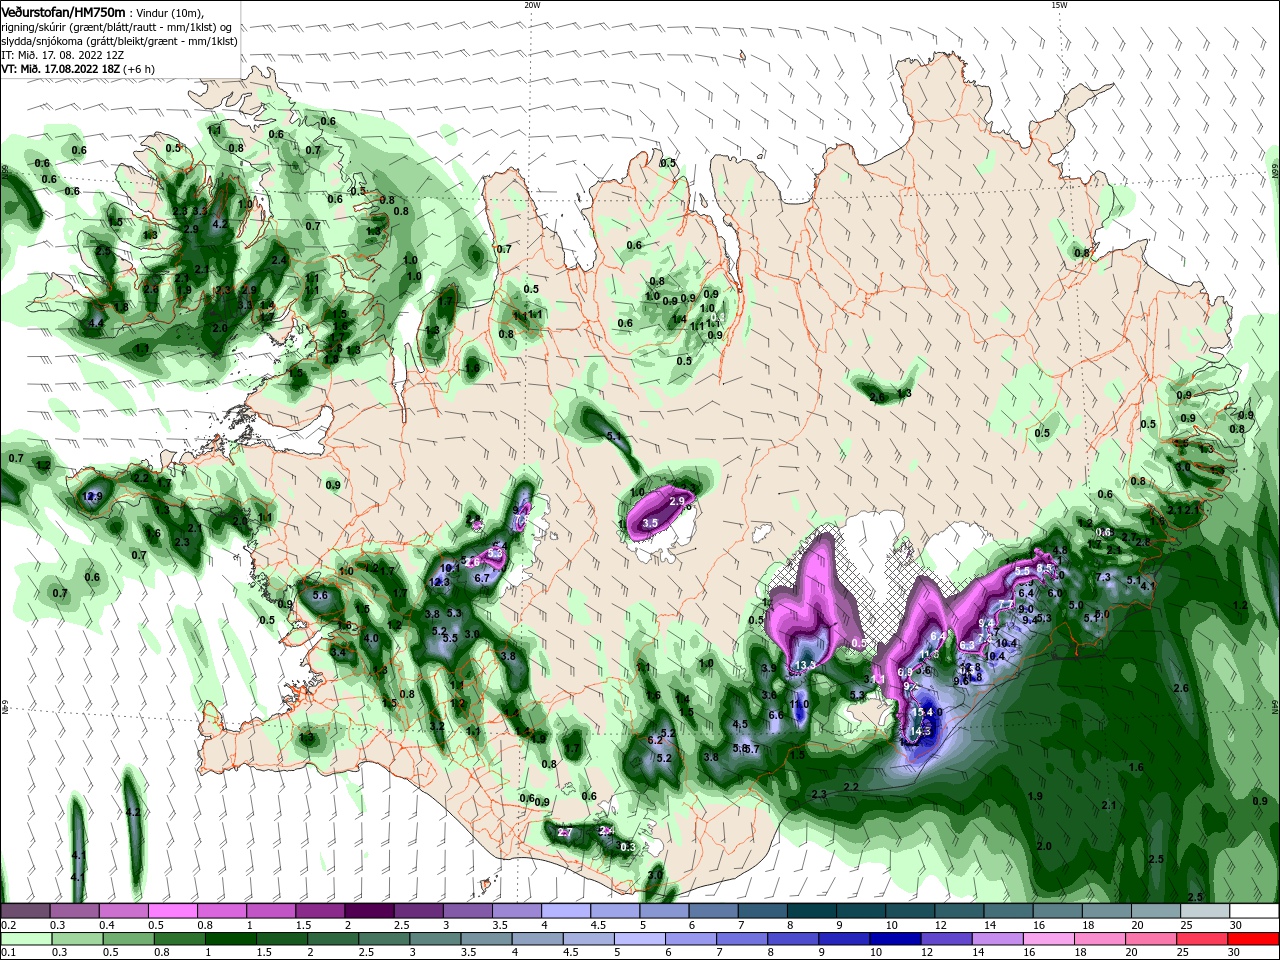Click the 7.3 precipitation value
The height and width of the screenshot is (960, 1280).
(1104, 577)
